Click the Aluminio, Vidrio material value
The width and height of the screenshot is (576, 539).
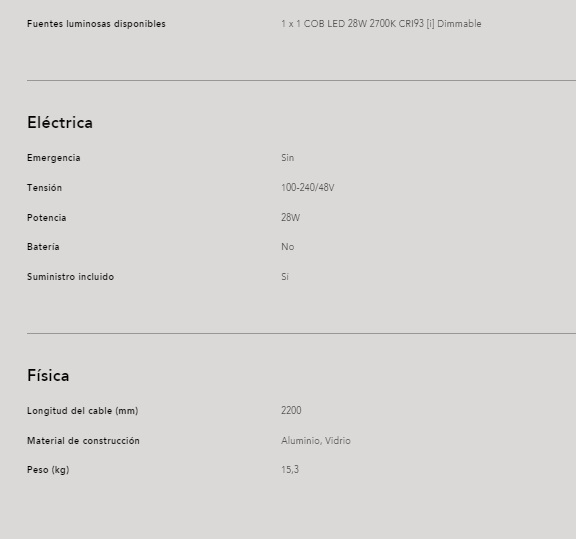pos(316,441)
